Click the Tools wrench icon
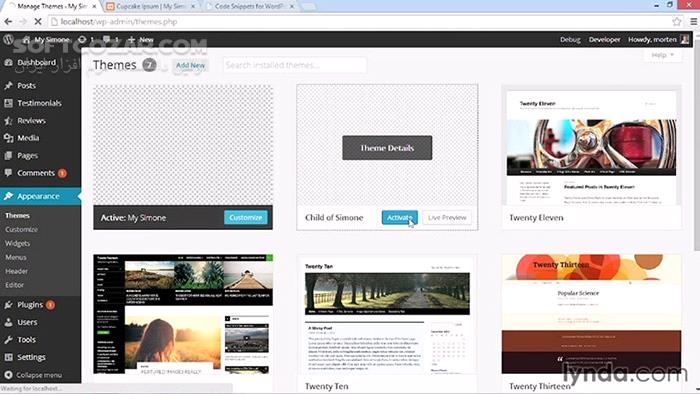 (x=8, y=340)
